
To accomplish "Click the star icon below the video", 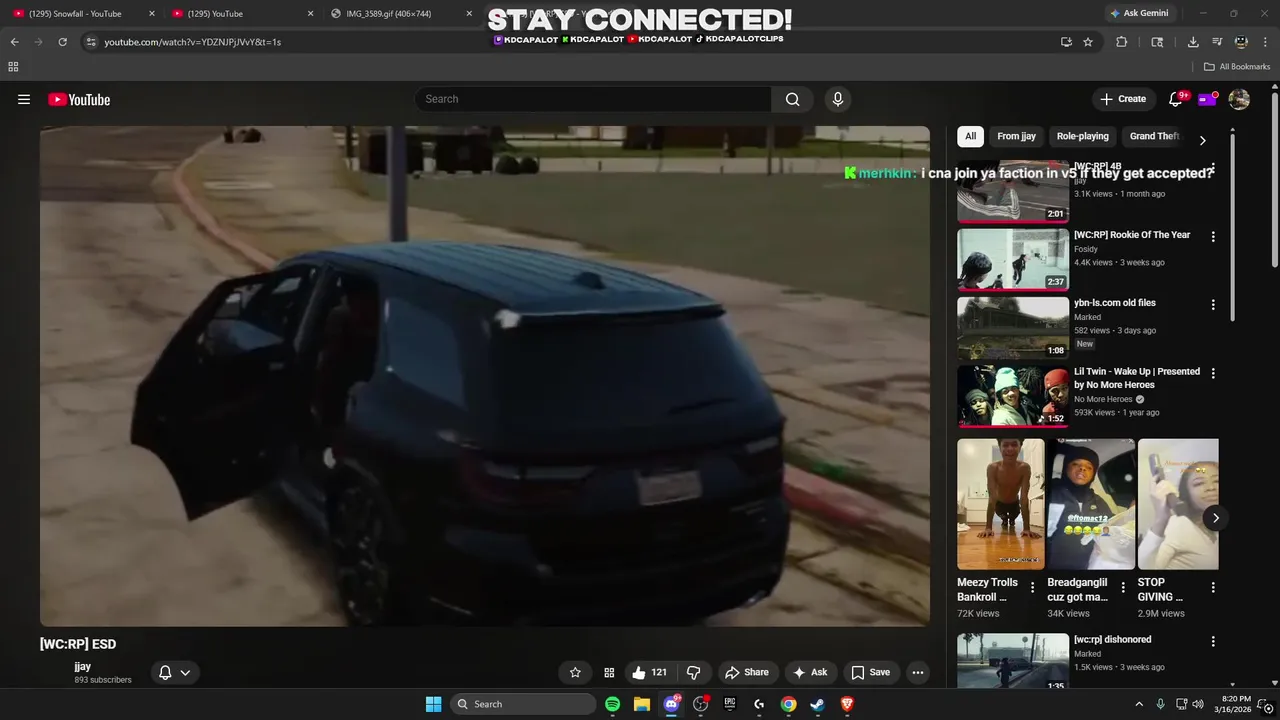I will [575, 672].
